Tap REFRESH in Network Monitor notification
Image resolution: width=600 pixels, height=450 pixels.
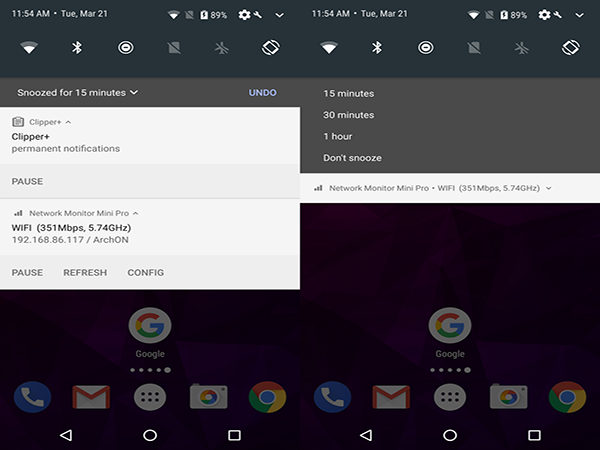coord(85,272)
